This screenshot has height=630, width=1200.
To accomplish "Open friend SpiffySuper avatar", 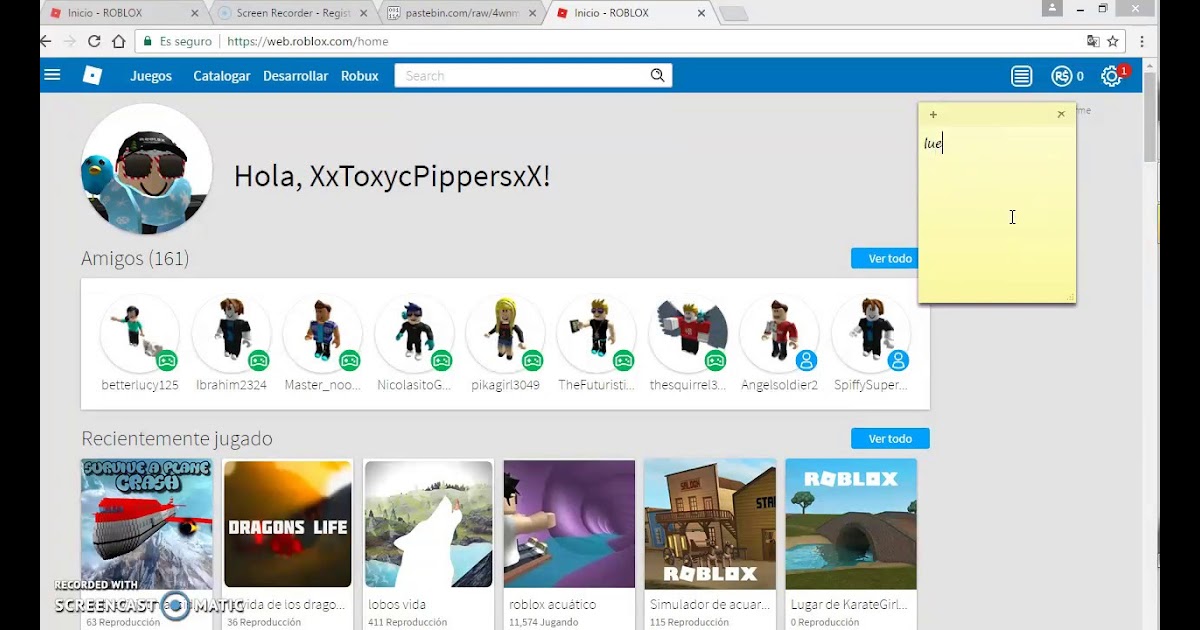I will point(871,334).
